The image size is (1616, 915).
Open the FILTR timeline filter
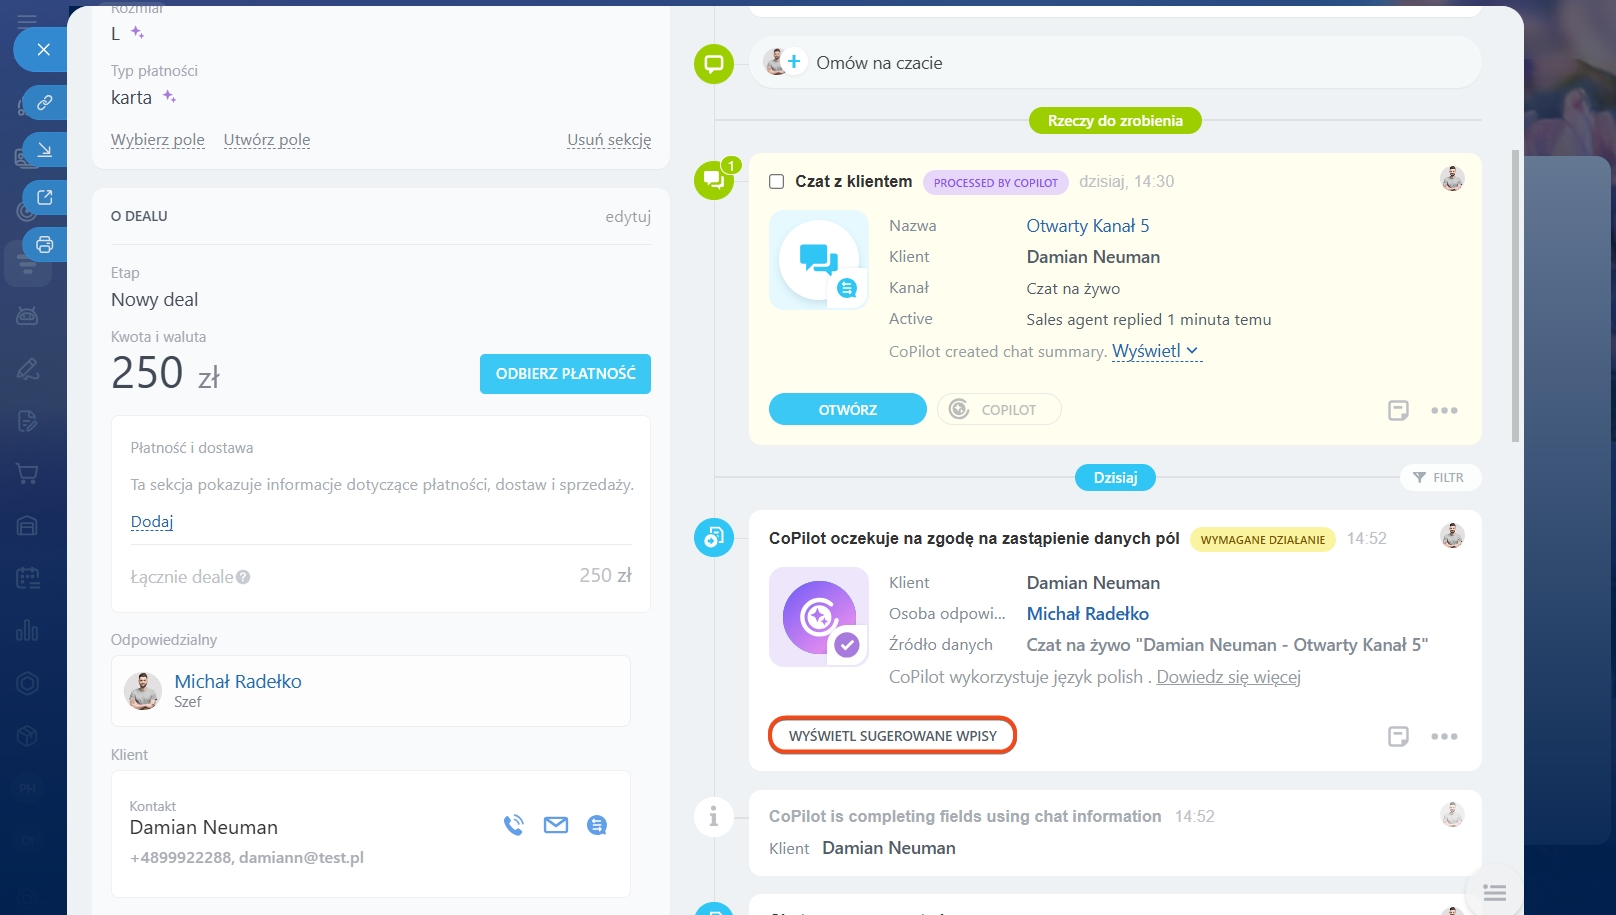pos(1439,478)
